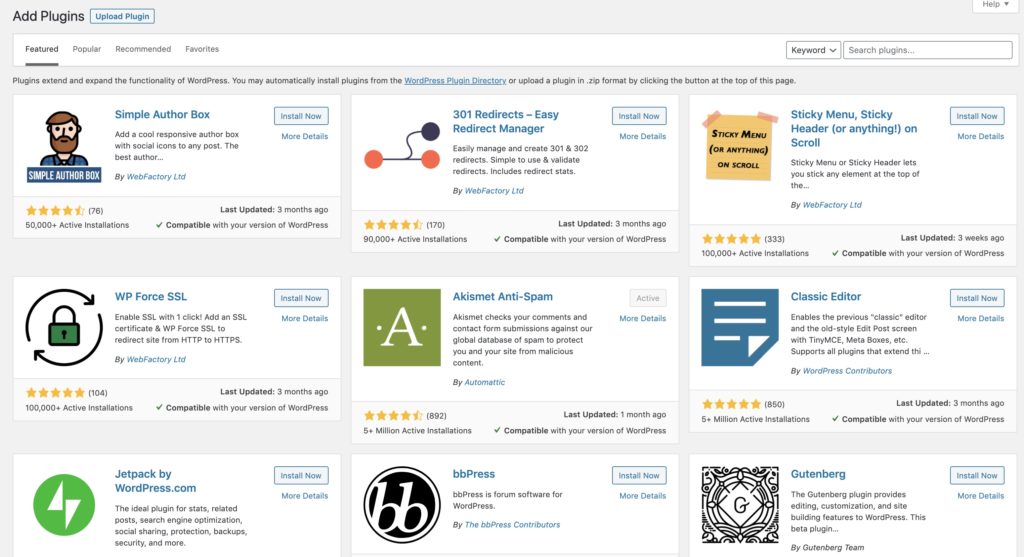Open the WP Force SSL title link
The image size is (1024, 557).
click(x=151, y=296)
